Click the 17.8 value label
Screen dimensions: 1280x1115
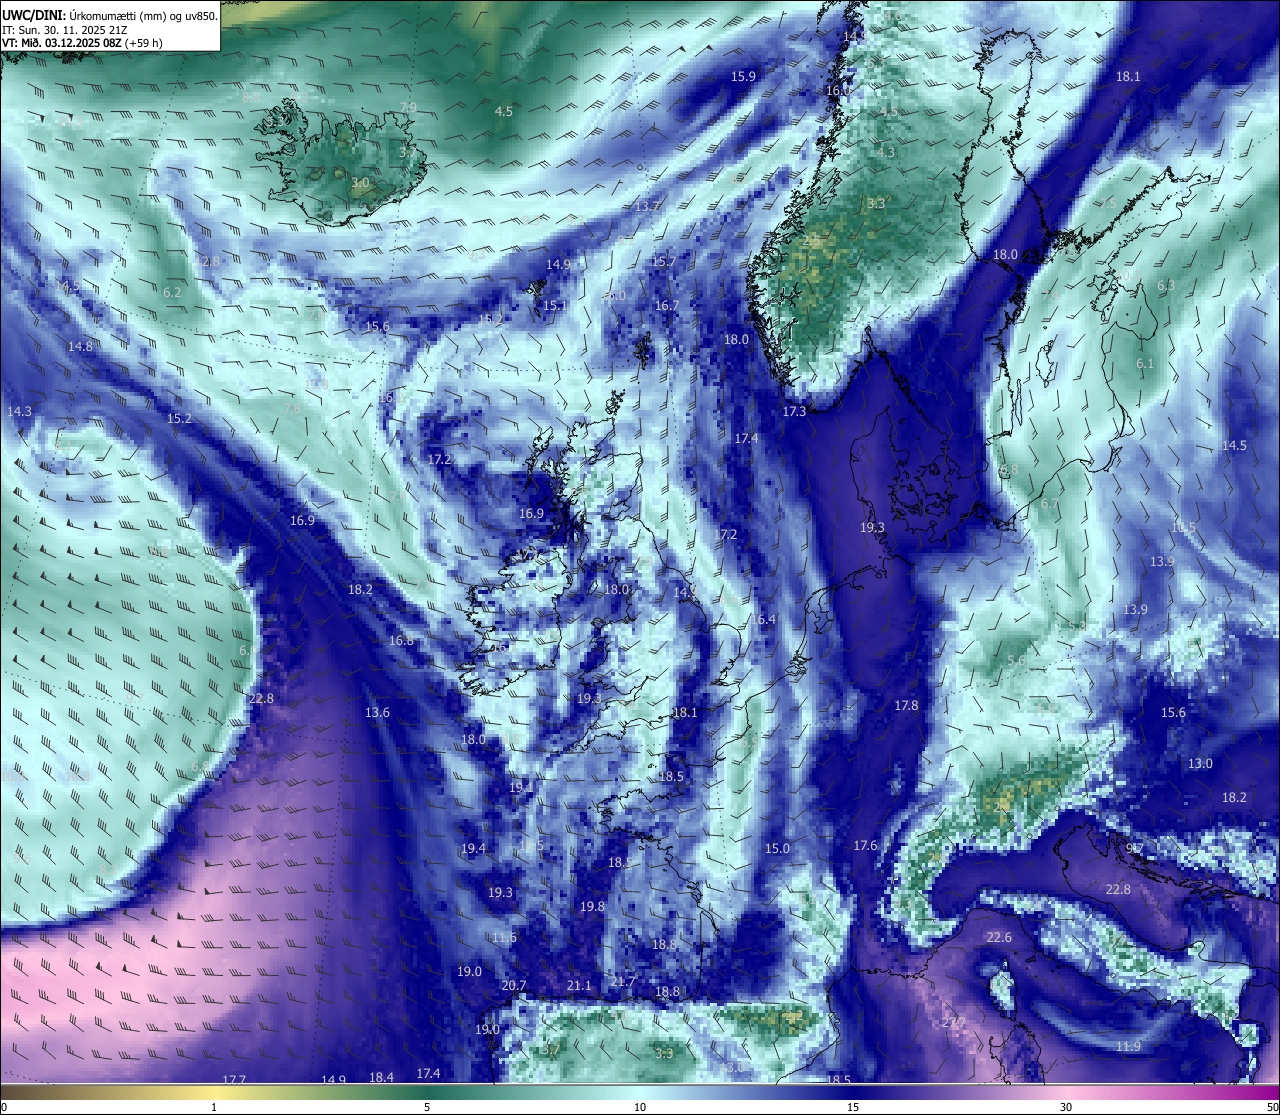point(906,705)
